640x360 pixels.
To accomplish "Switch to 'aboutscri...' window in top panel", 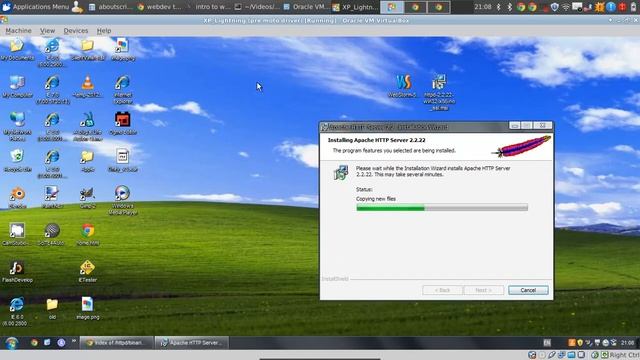I will pos(110,7).
